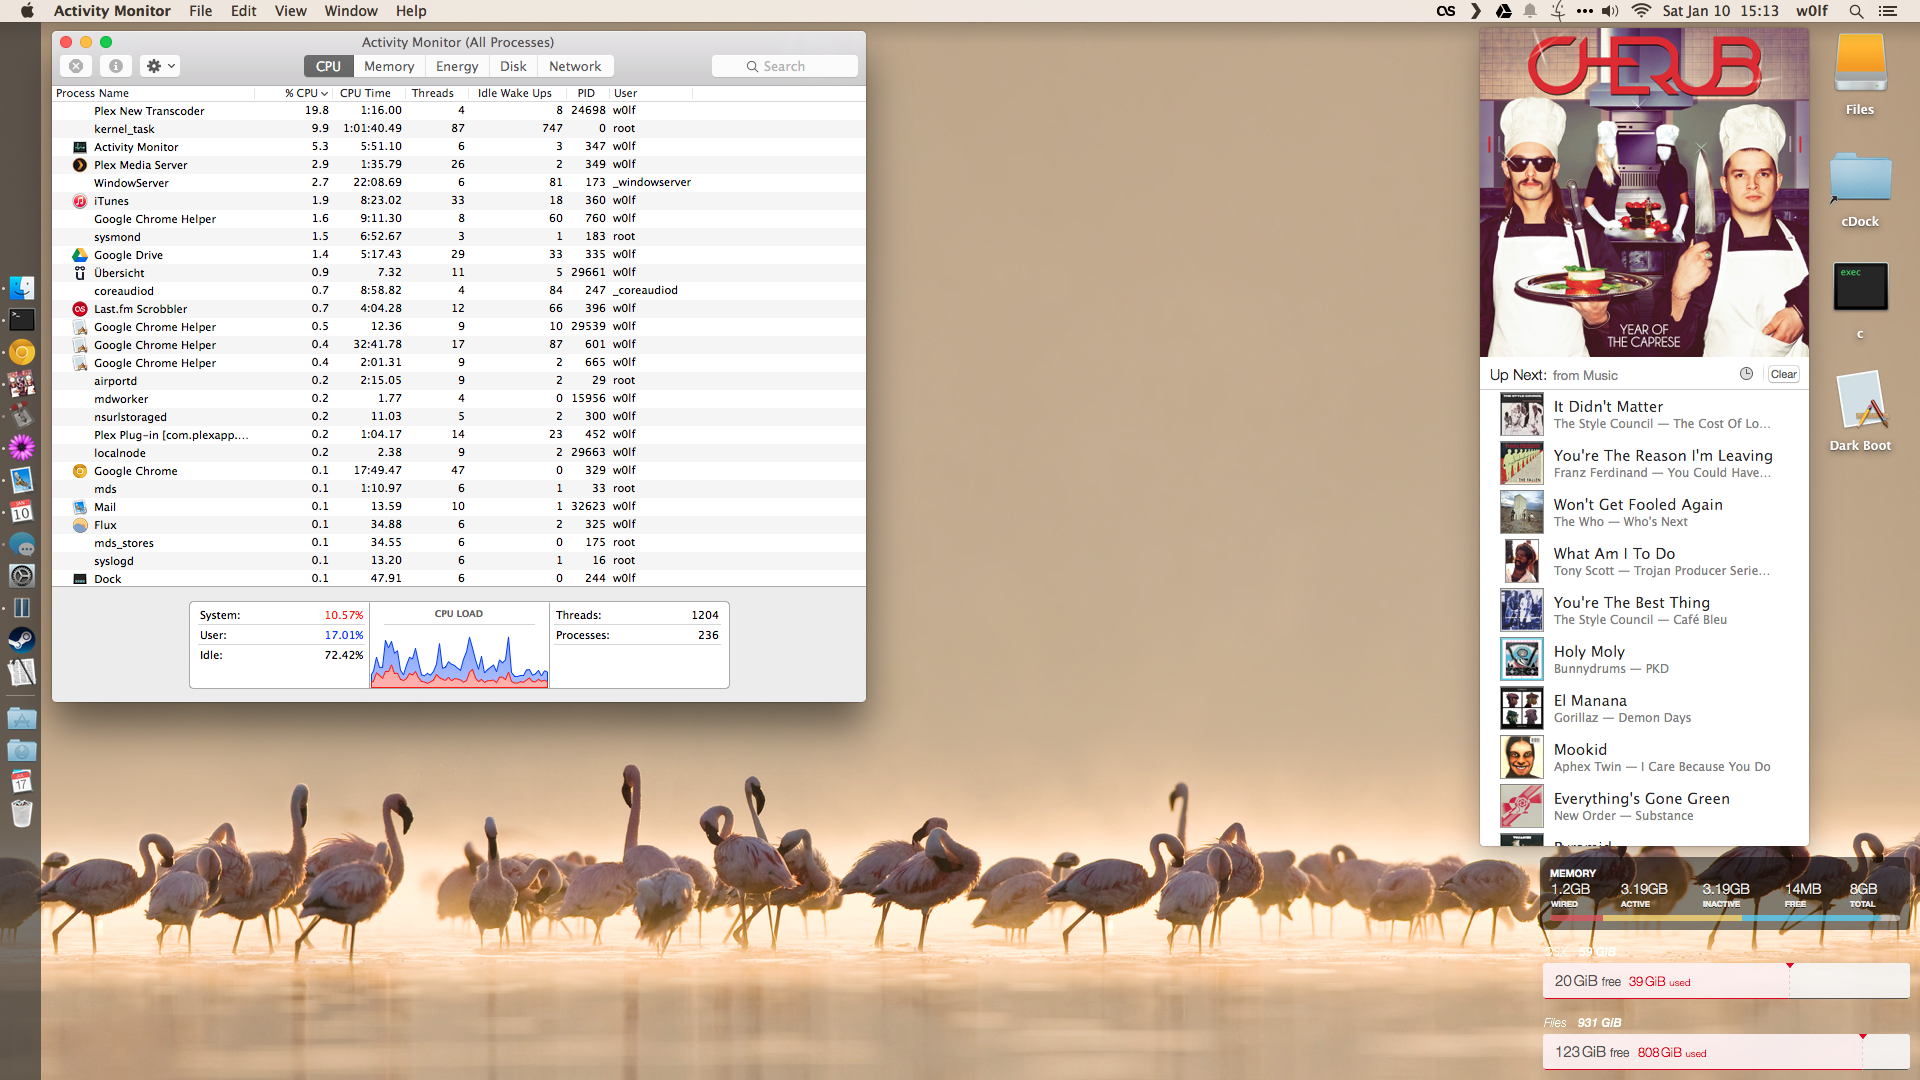The width and height of the screenshot is (1920, 1080).
Task: Open the gear action dropdown menu
Action: [x=160, y=66]
